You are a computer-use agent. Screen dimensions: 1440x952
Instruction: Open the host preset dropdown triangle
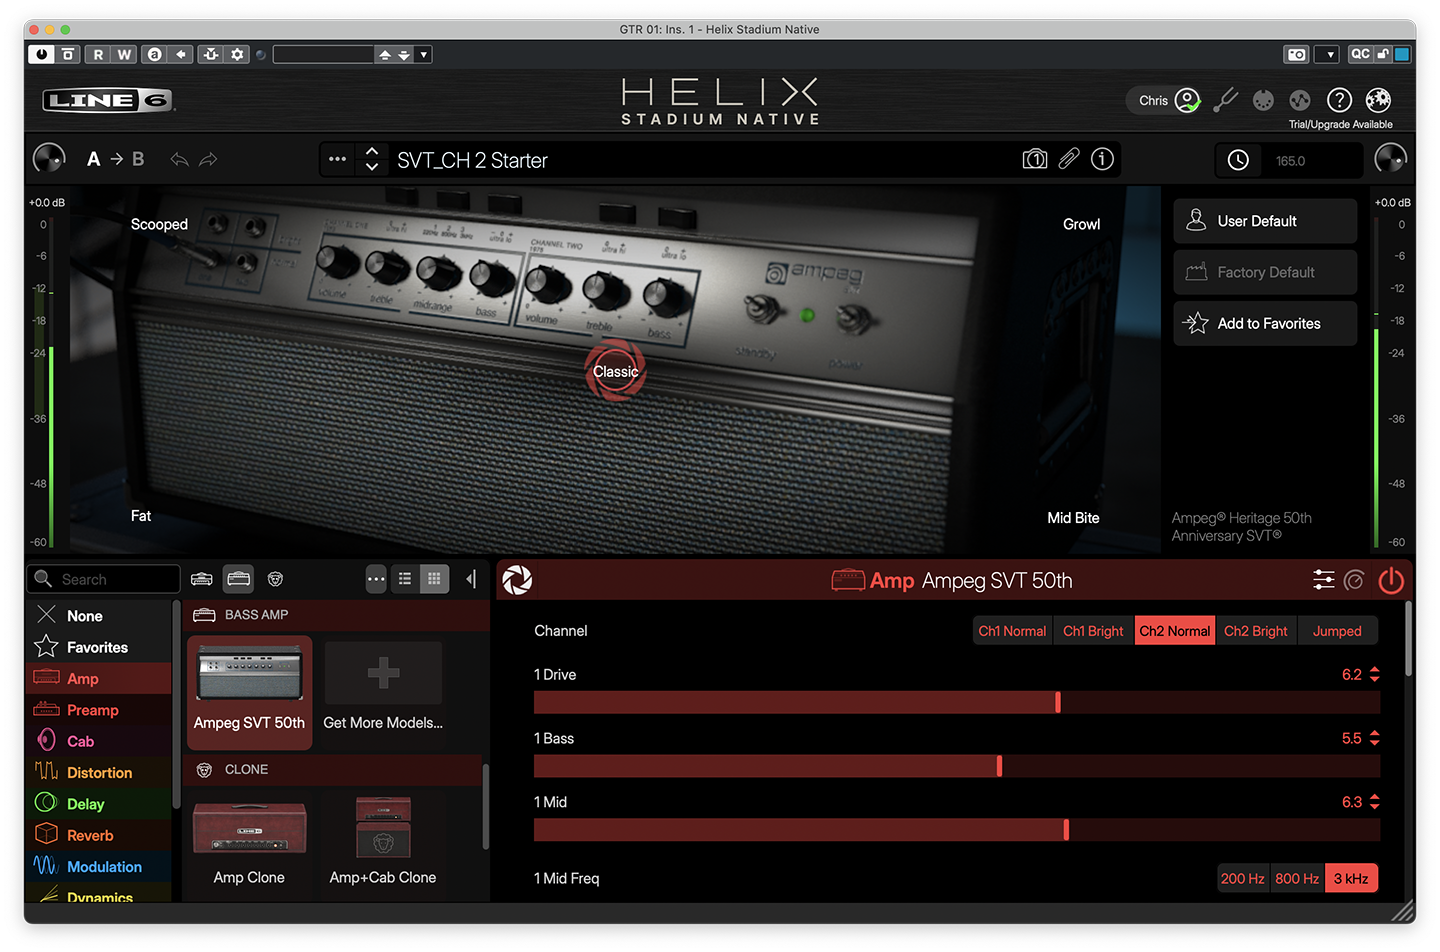[x=424, y=54]
